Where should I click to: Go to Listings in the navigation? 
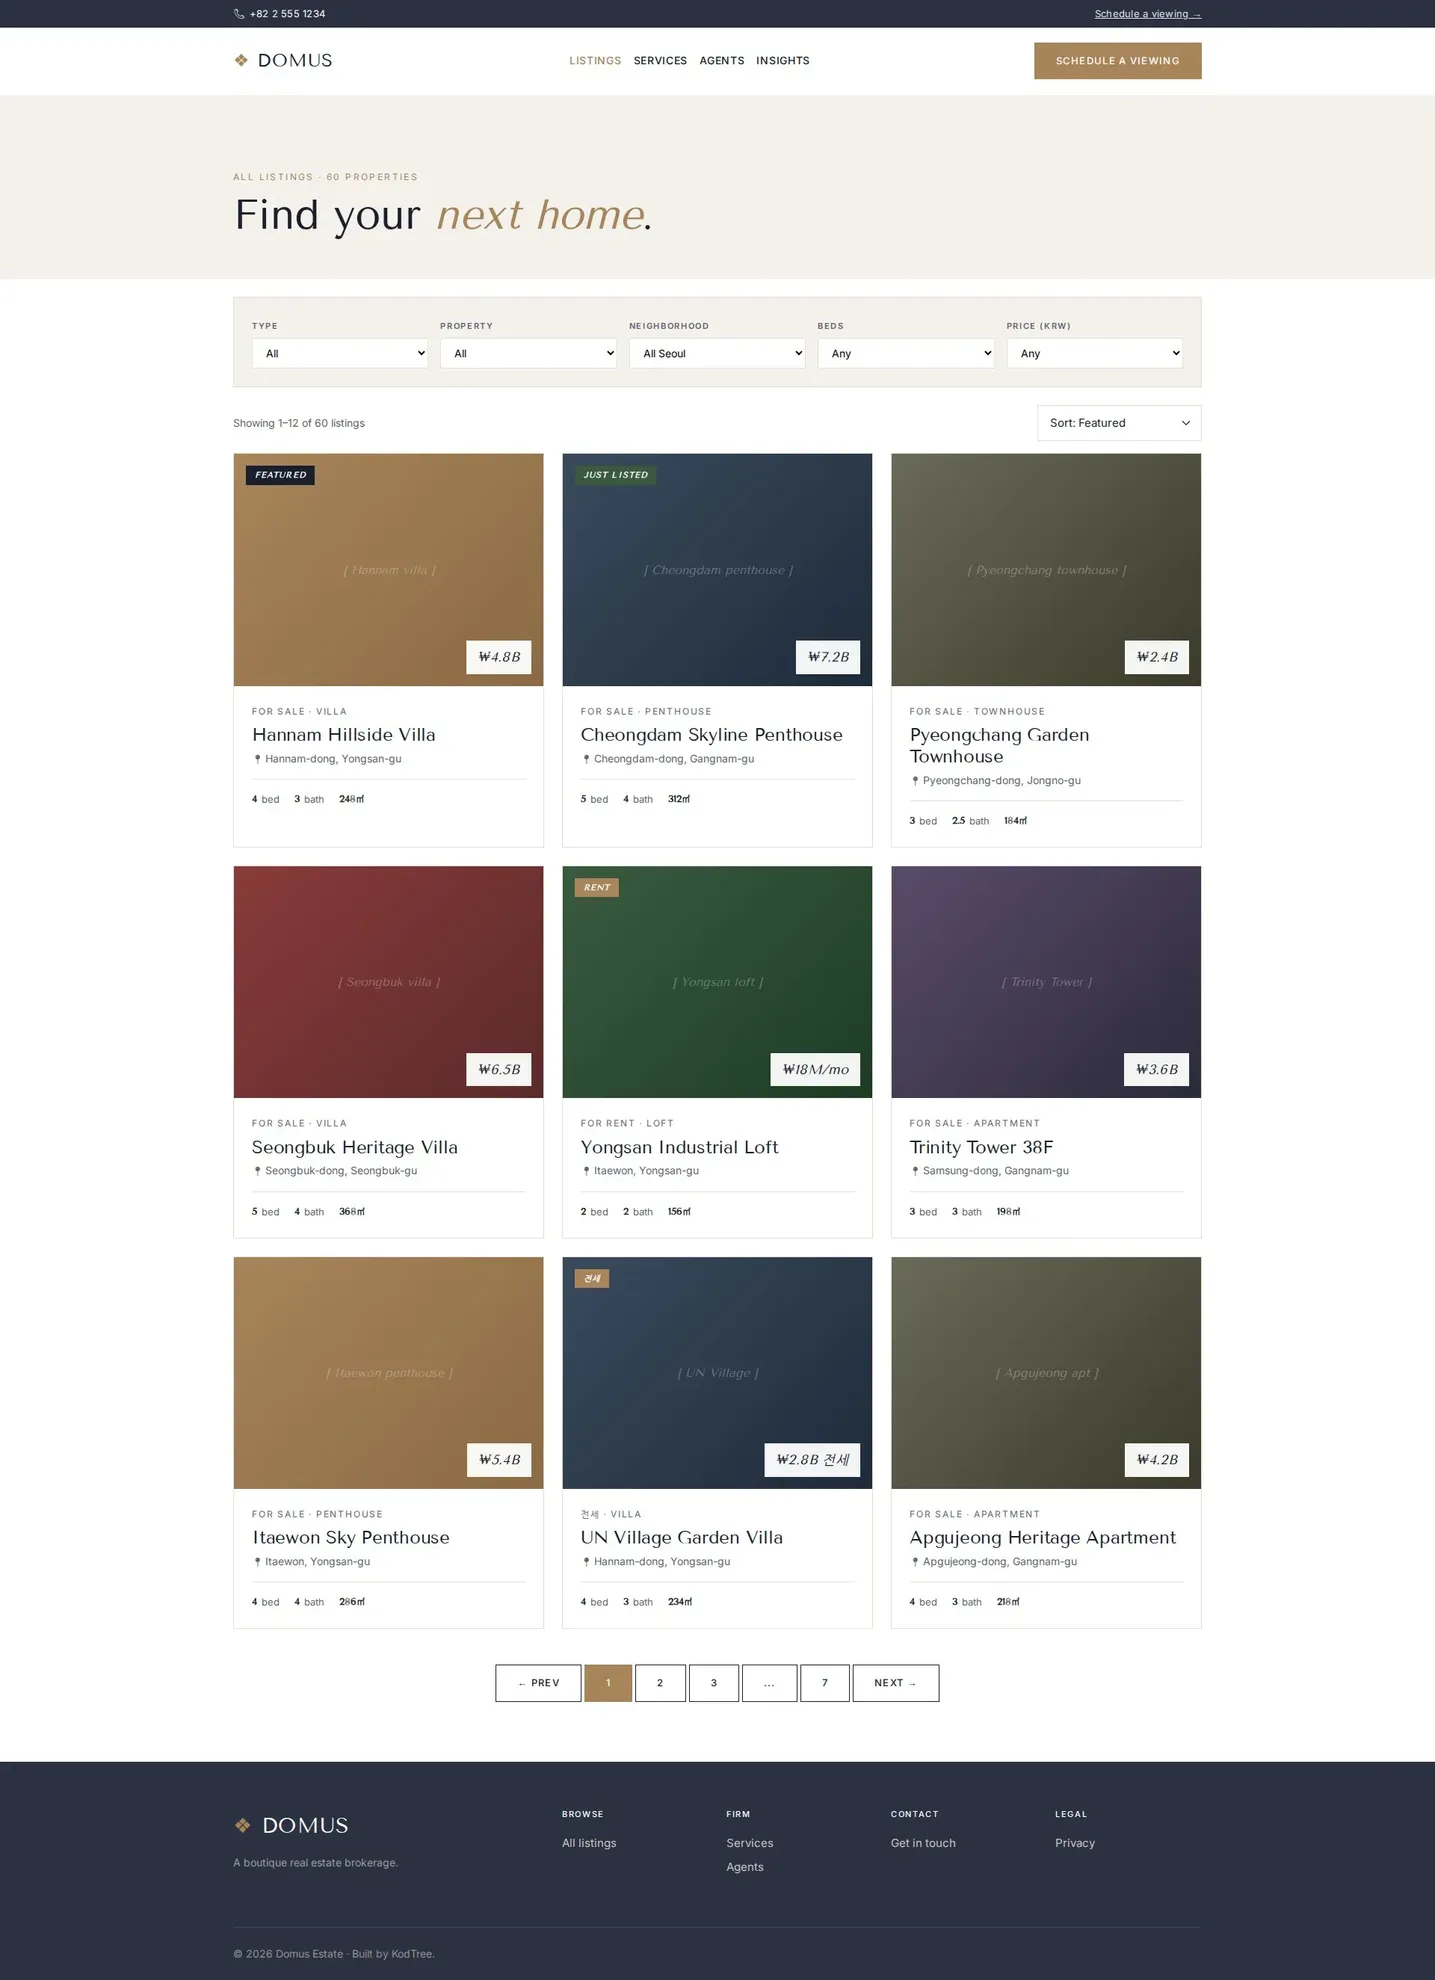pos(595,61)
